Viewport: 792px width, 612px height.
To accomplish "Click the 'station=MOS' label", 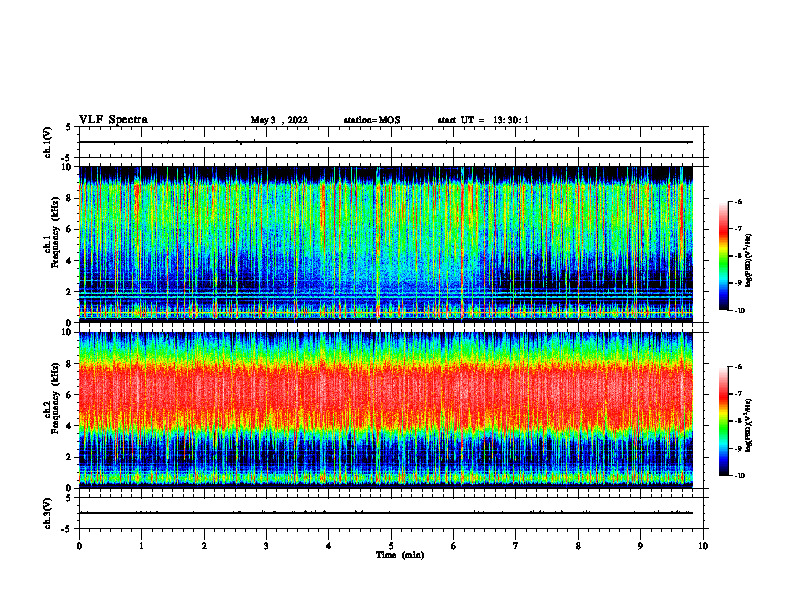I will [372, 120].
